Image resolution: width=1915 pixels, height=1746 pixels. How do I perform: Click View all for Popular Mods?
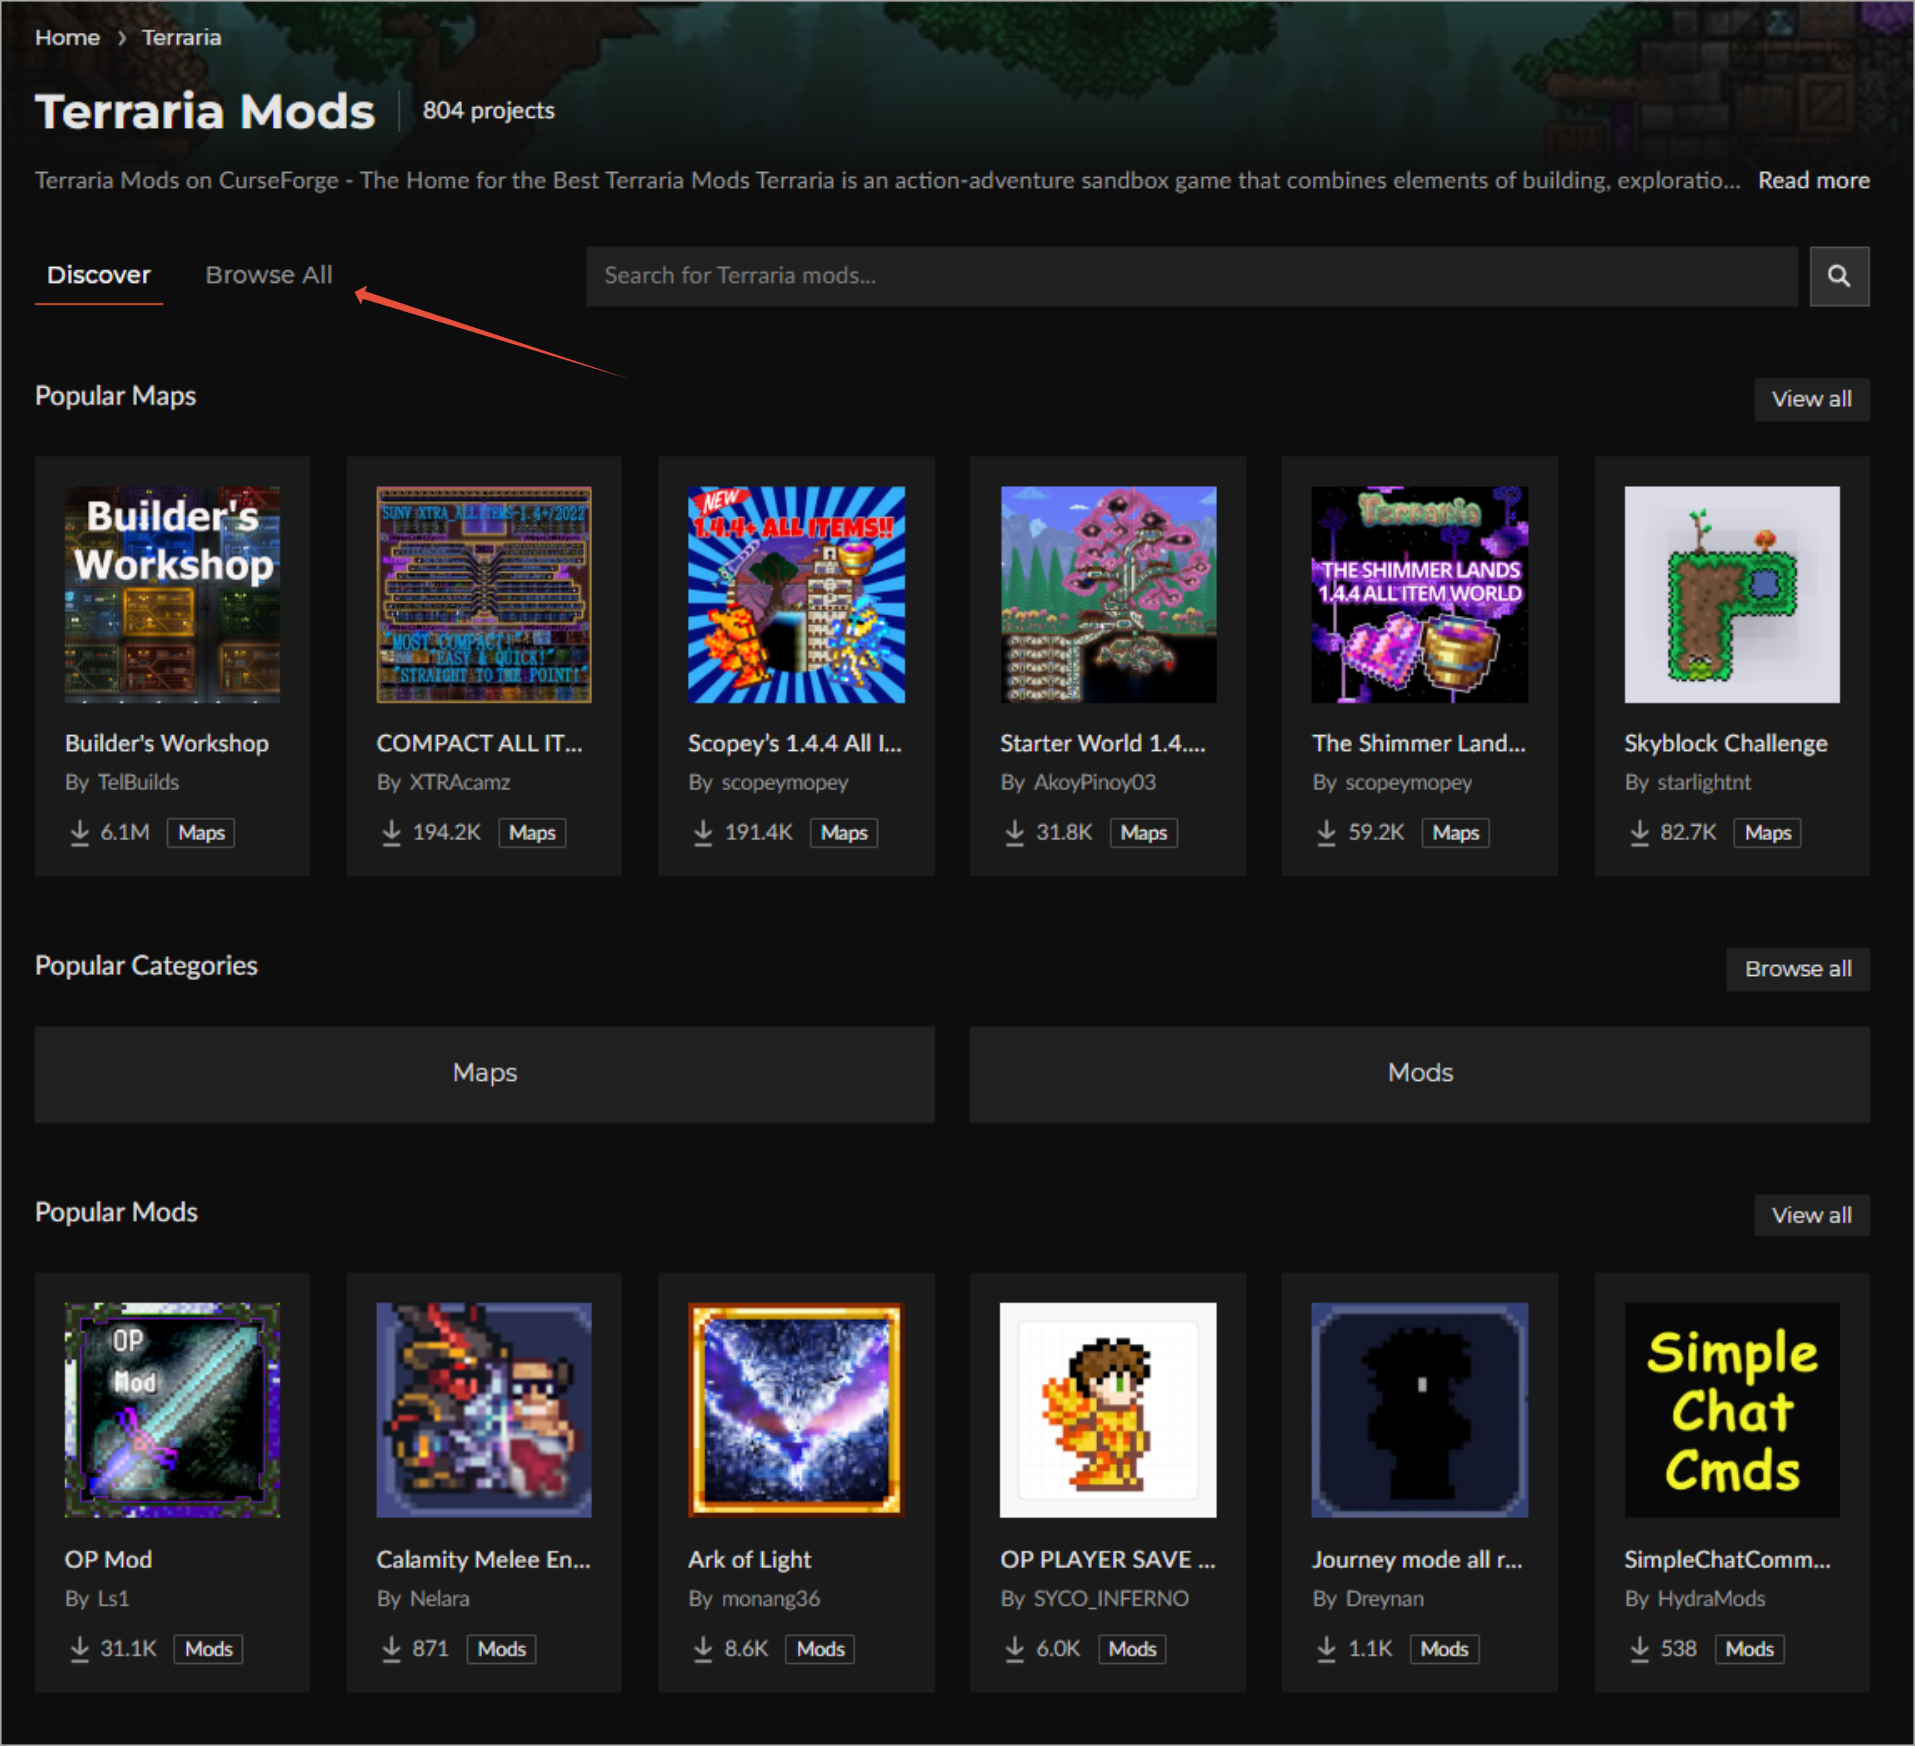tap(1811, 1215)
